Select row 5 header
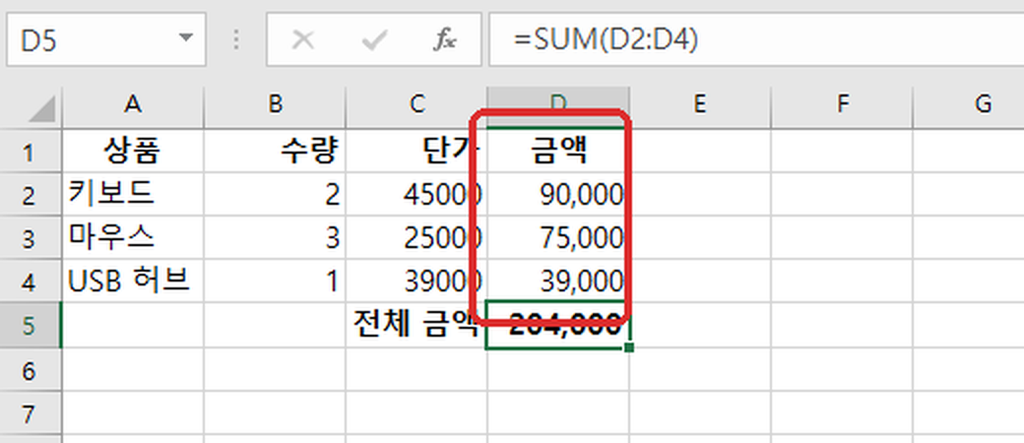Screen dimensions: 1024x443 31,325
